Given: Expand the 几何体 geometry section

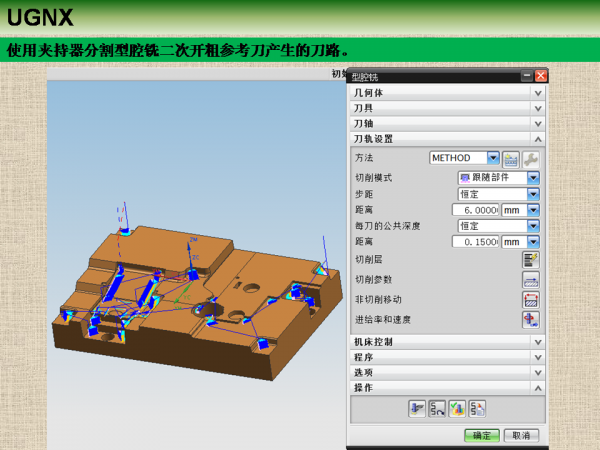Looking at the screenshot, I should coord(447,93).
